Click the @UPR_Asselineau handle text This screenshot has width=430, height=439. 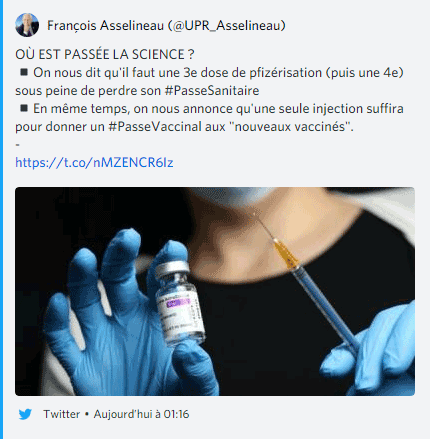tap(227, 26)
